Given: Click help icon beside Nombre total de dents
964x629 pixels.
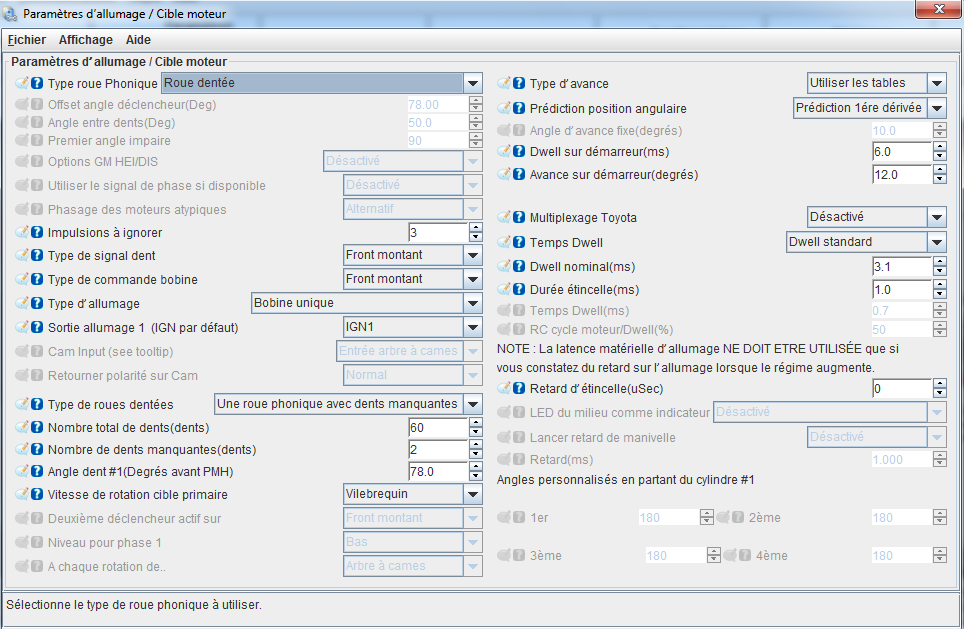Looking at the screenshot, I should click(37, 428).
